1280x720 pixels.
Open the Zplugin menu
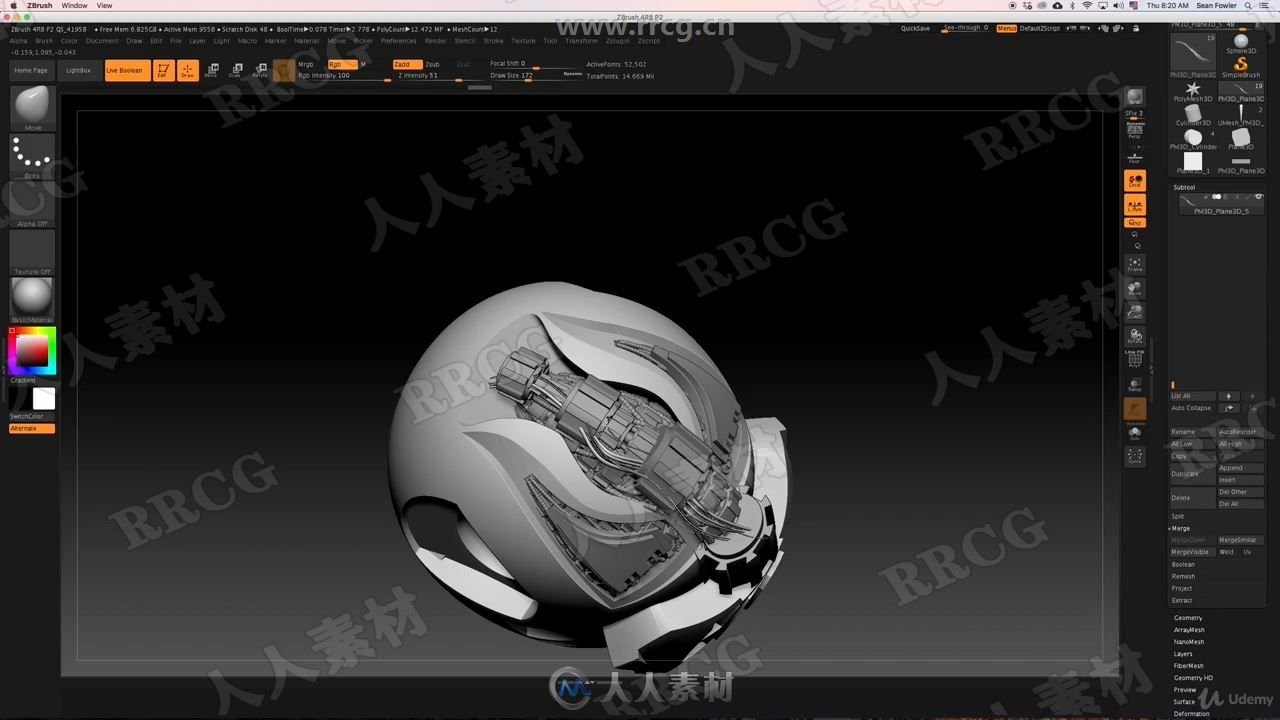point(618,41)
